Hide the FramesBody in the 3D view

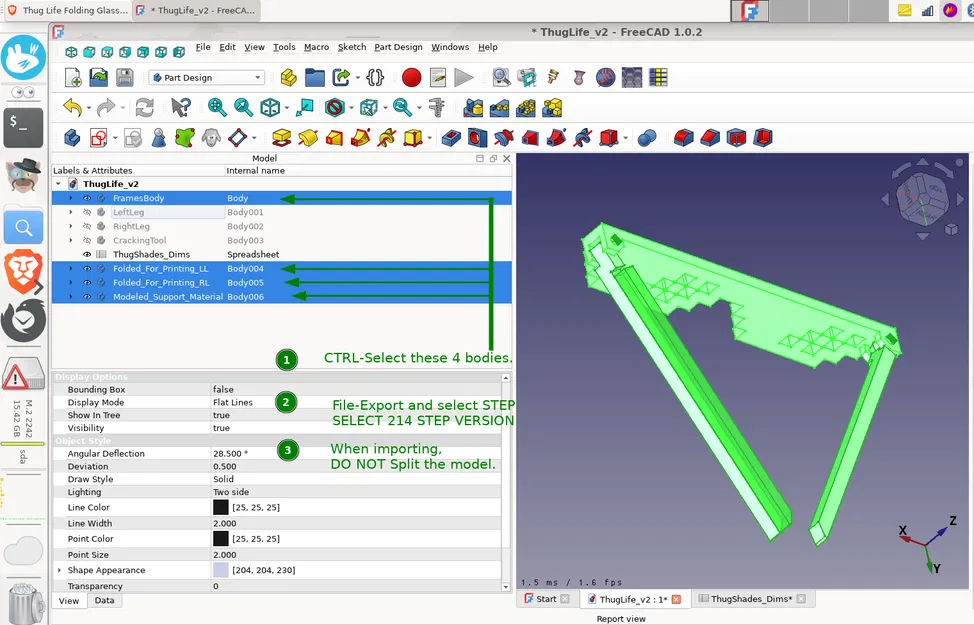click(86, 198)
